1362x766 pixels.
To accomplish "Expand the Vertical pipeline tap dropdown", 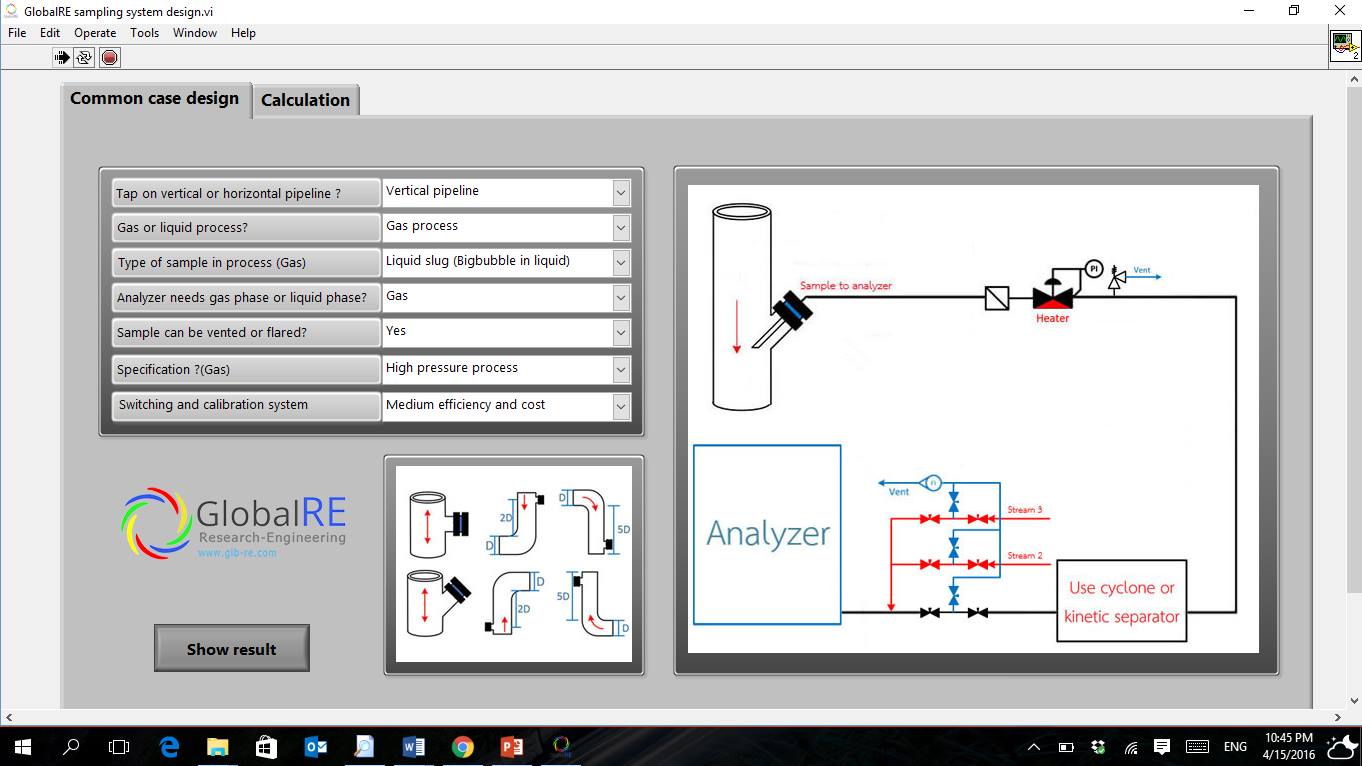I will pos(621,193).
